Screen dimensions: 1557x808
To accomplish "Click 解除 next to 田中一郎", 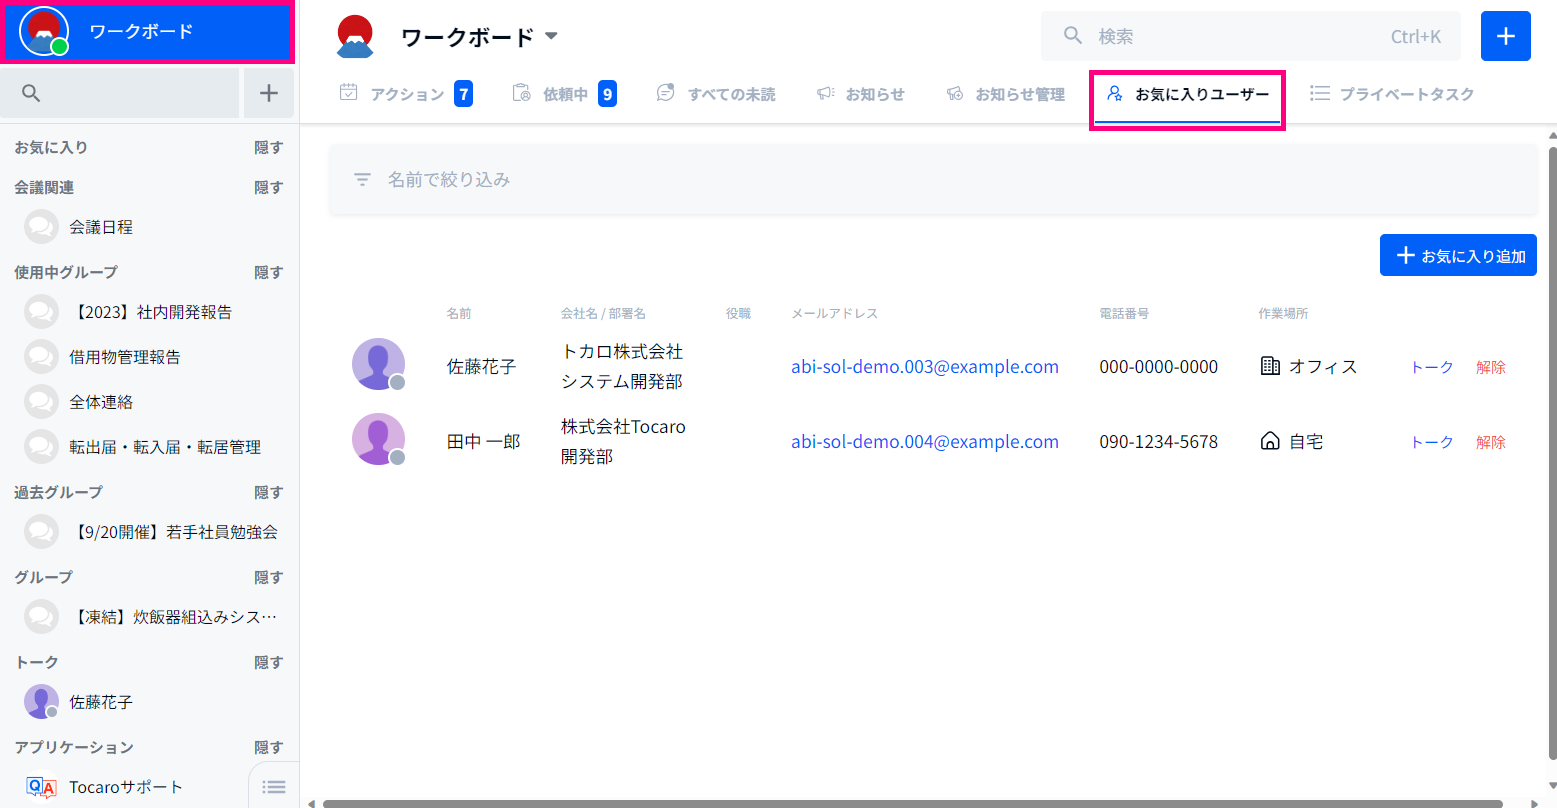I will (x=1490, y=440).
